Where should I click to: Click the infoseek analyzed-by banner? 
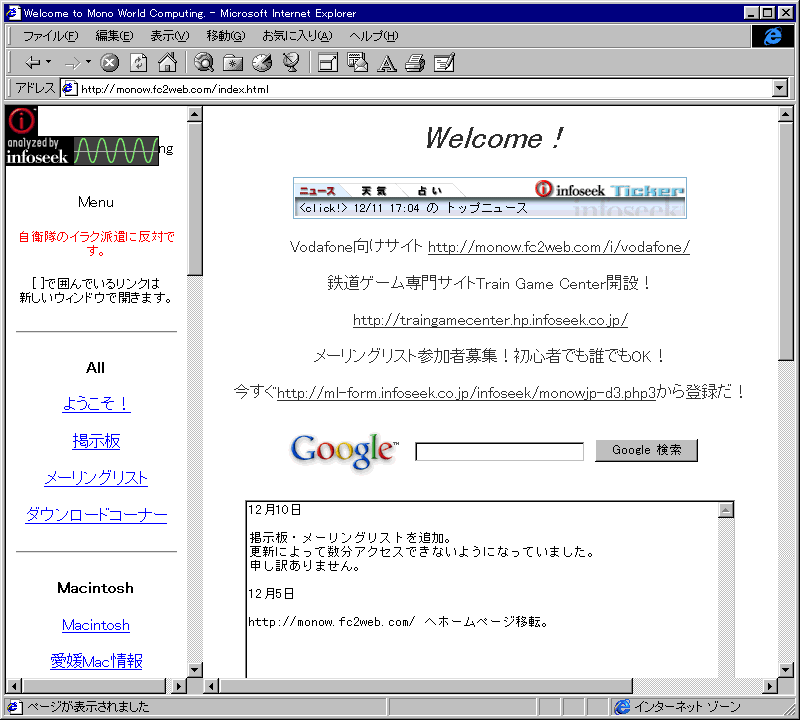(x=82, y=151)
